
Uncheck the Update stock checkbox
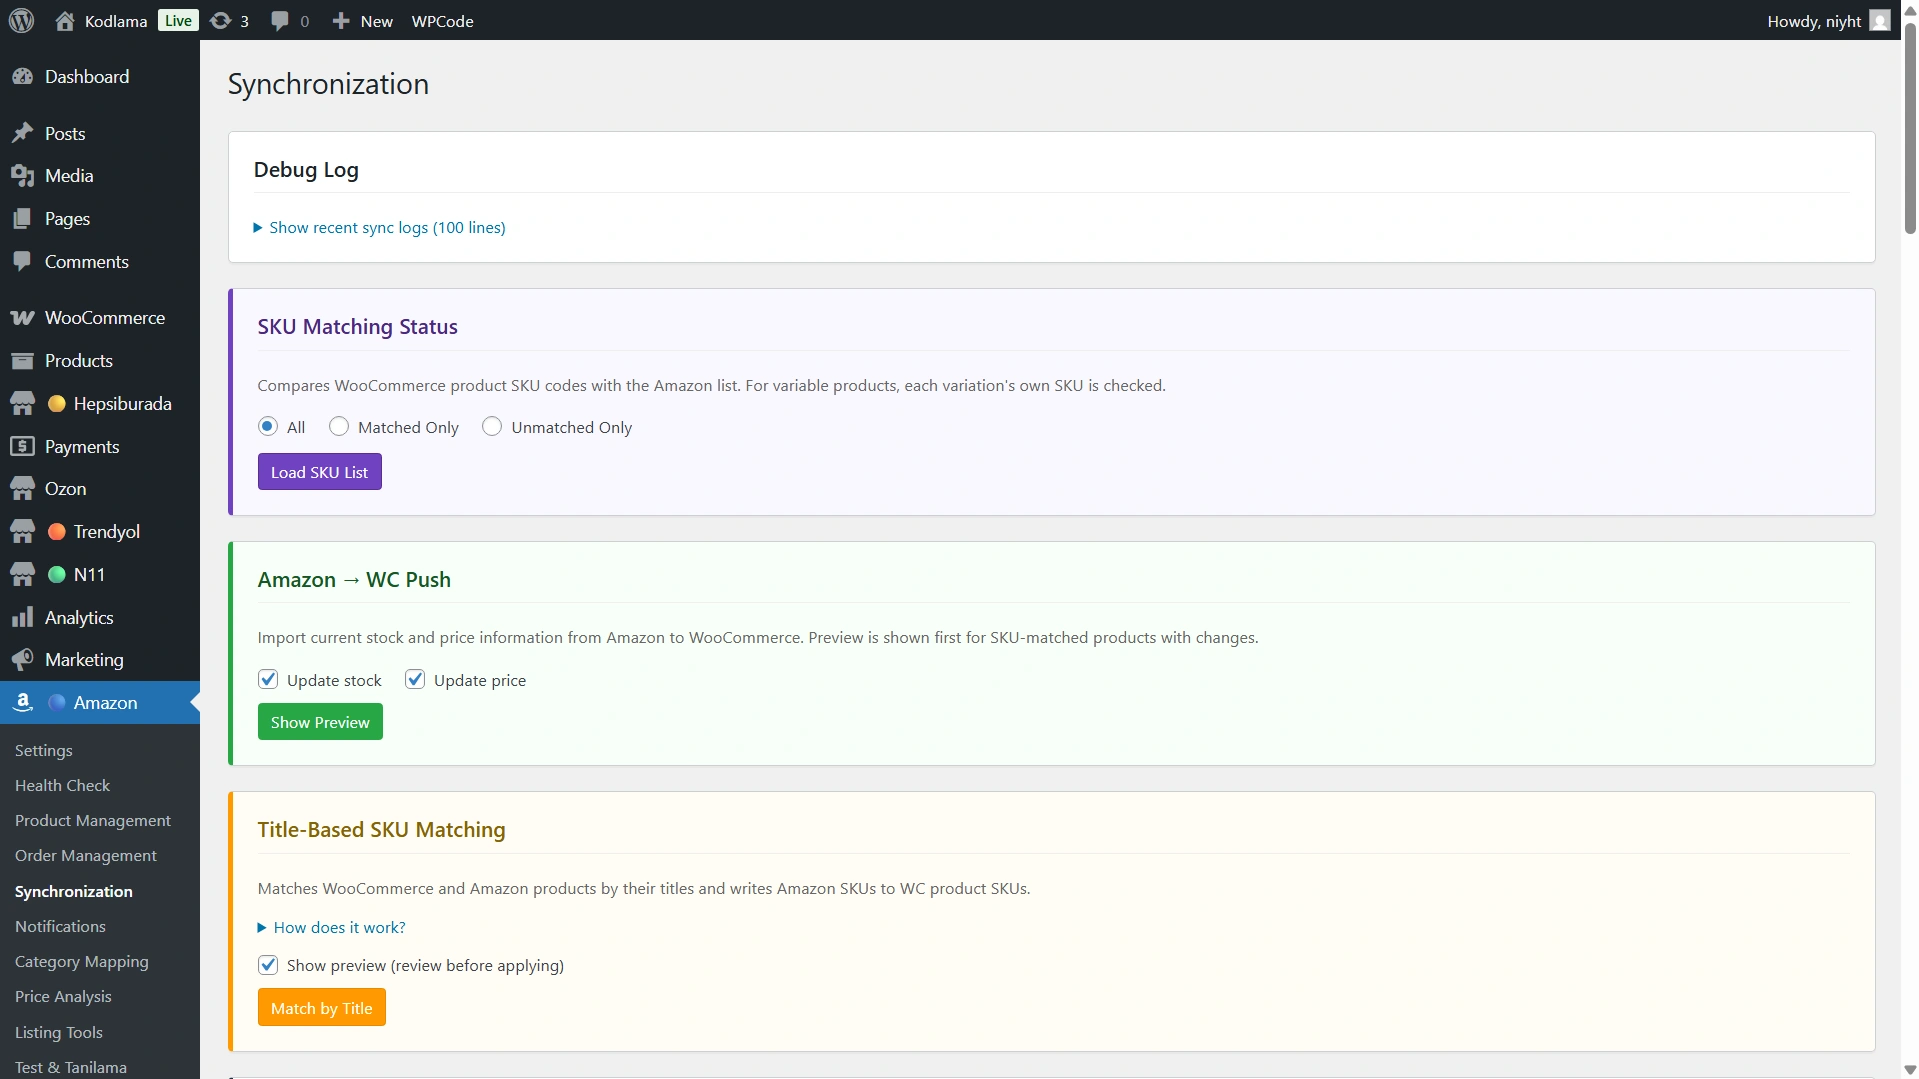[x=268, y=680]
